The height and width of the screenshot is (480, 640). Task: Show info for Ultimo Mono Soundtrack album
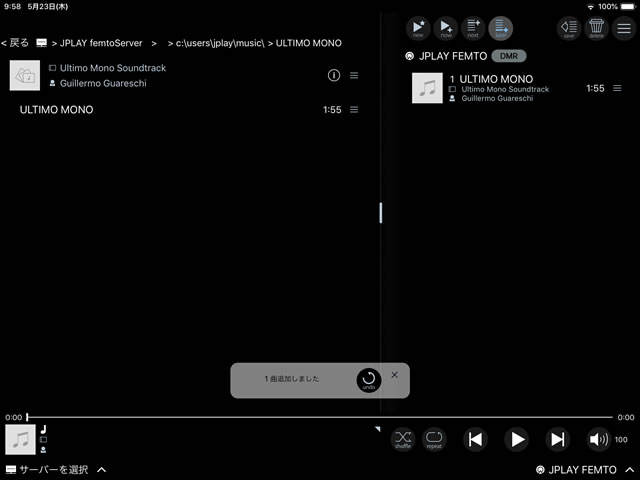point(334,76)
